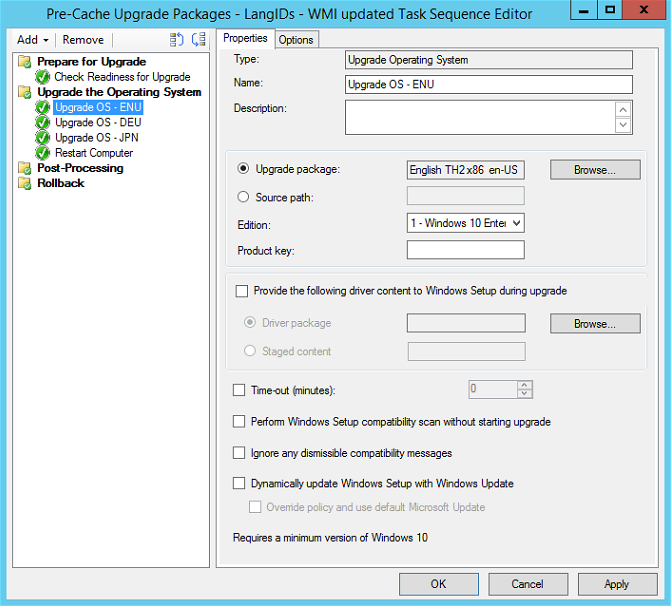671x606 pixels.
Task: Click green check icon beside Upgrade OS - DEU
Action: (42, 123)
